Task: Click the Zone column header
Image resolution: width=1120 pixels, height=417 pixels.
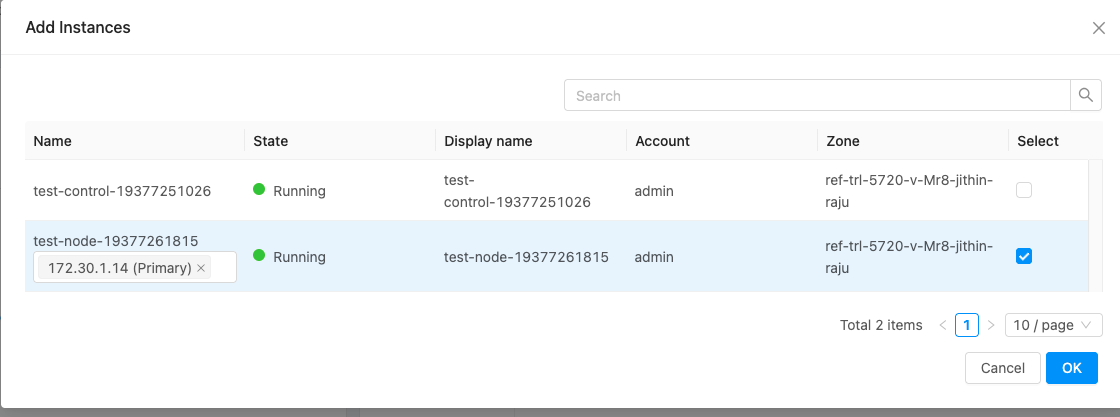Action: coord(843,141)
